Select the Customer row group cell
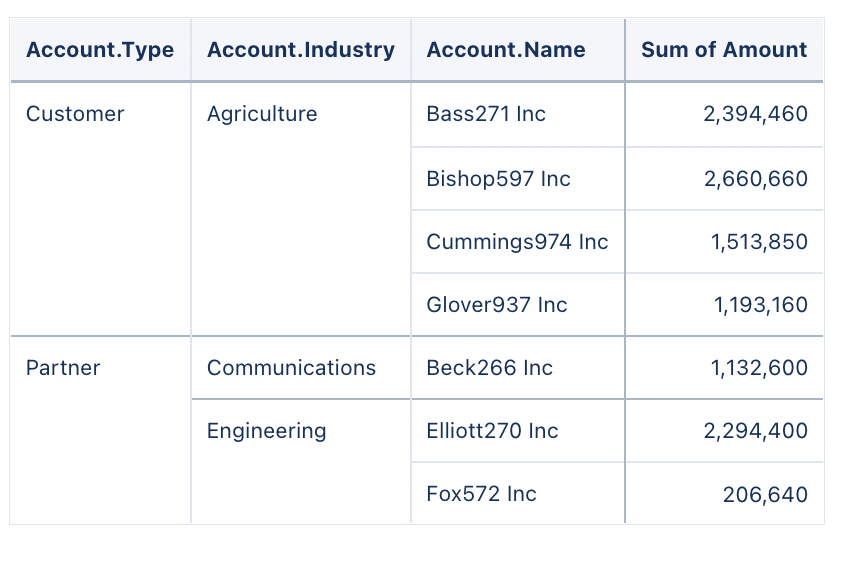 pos(100,209)
